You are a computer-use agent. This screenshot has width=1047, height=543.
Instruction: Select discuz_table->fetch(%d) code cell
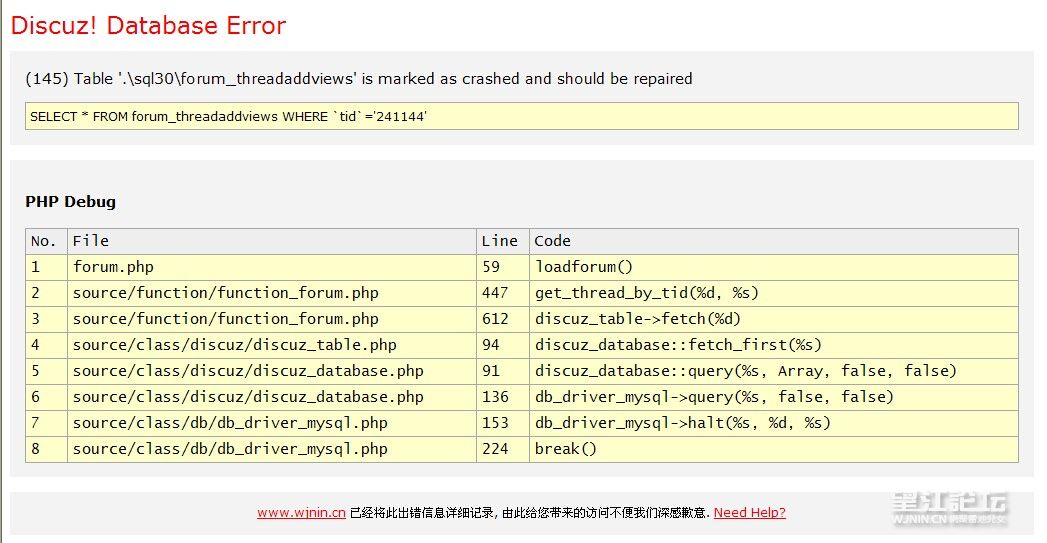pos(774,319)
